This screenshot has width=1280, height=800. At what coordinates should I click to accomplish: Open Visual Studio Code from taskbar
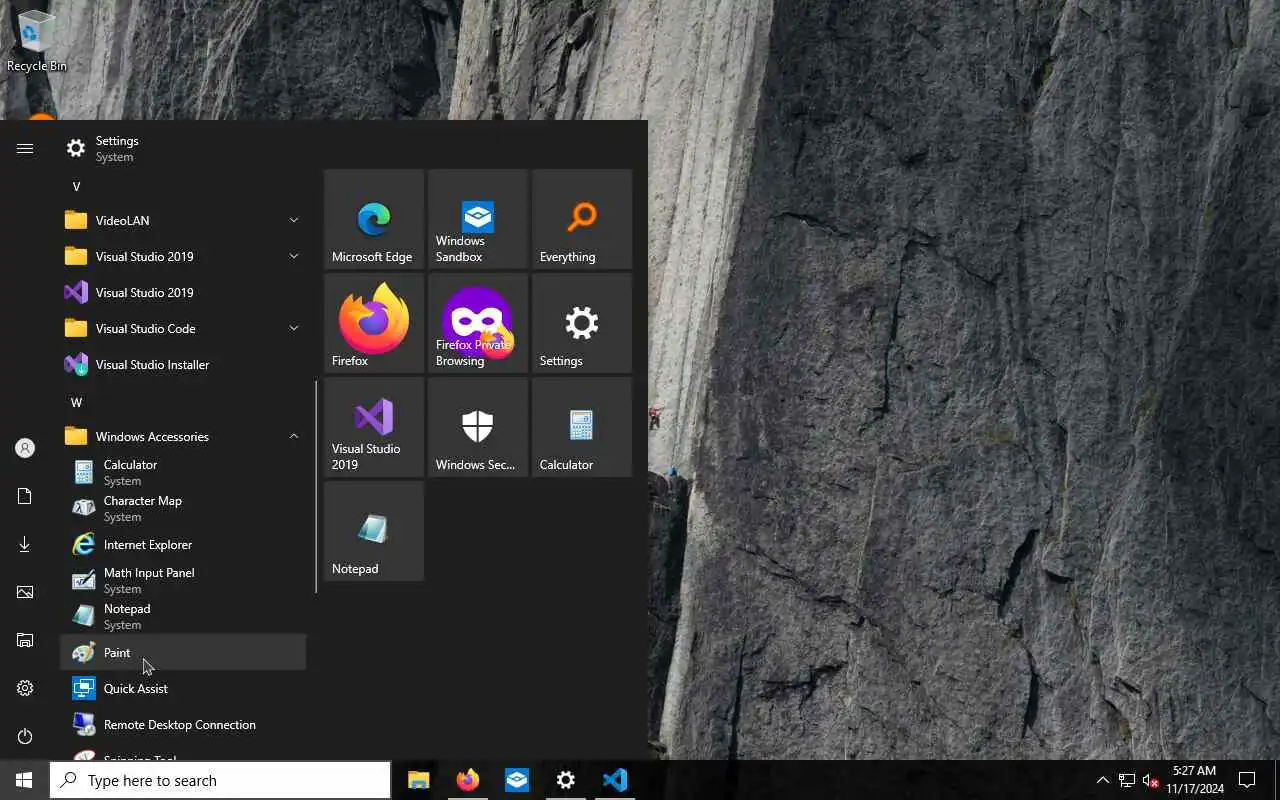pos(614,780)
